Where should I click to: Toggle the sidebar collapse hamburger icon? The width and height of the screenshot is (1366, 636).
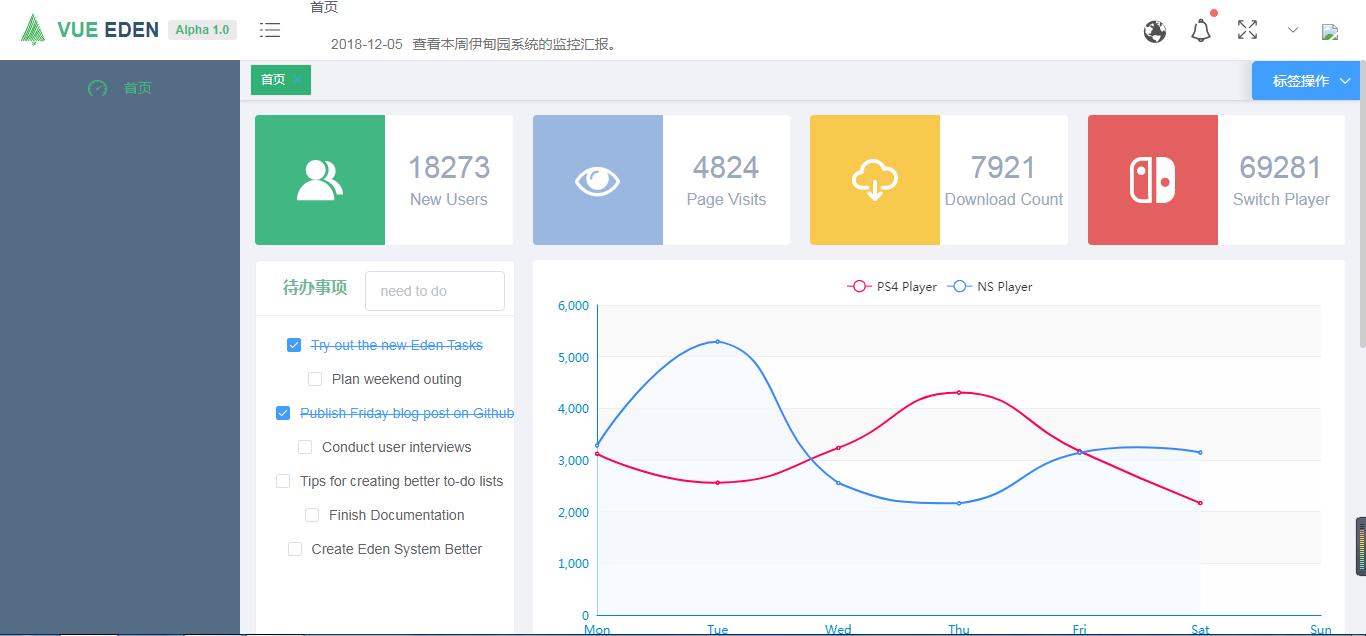(270, 30)
